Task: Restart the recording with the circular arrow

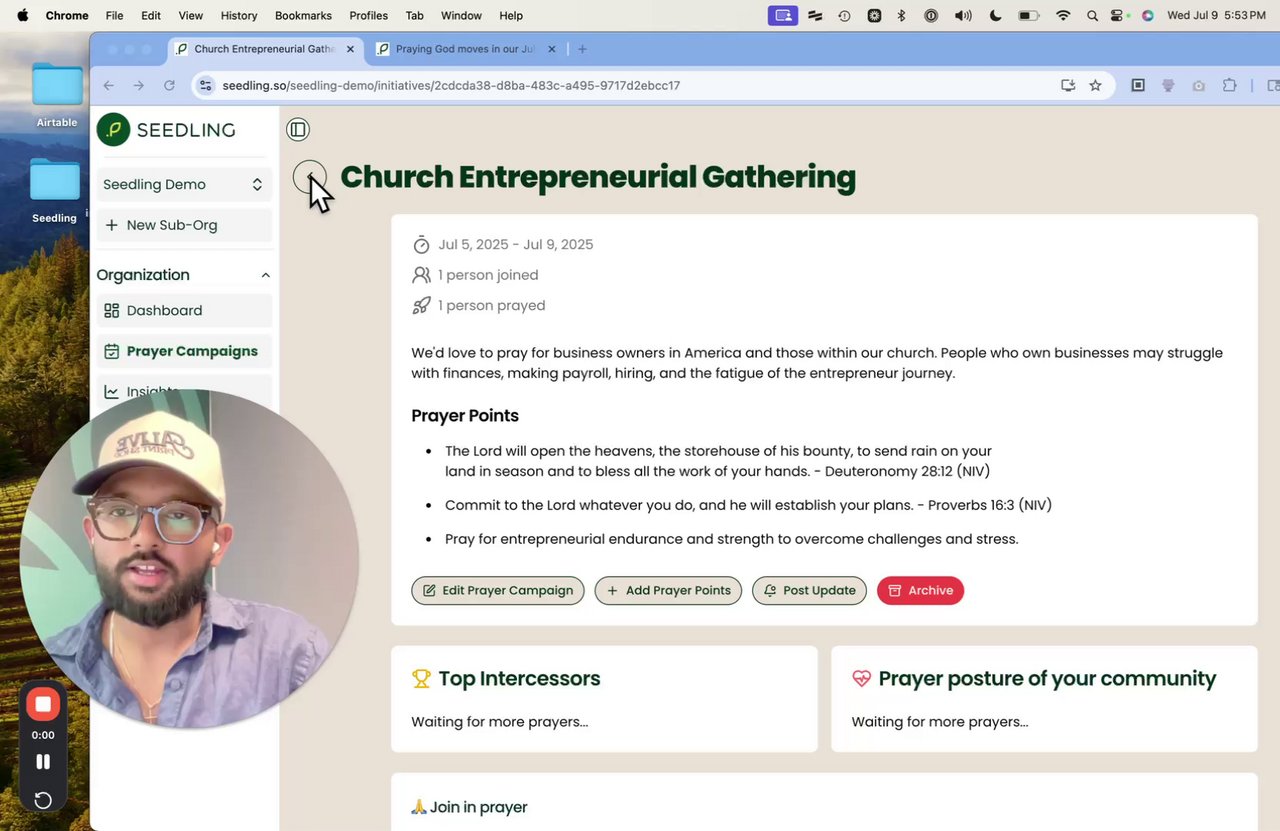Action: click(43, 800)
